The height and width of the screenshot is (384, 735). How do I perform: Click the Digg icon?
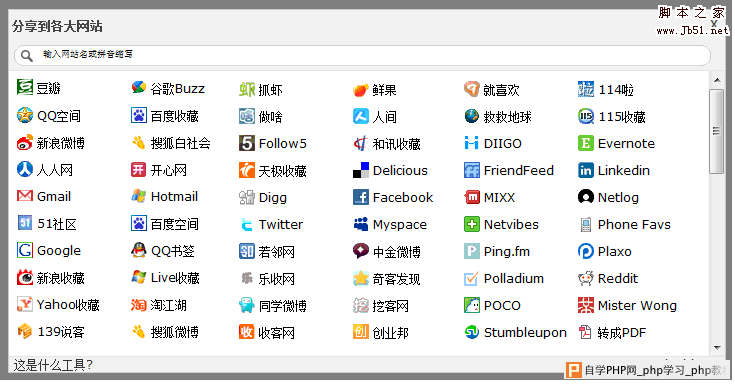(x=247, y=197)
